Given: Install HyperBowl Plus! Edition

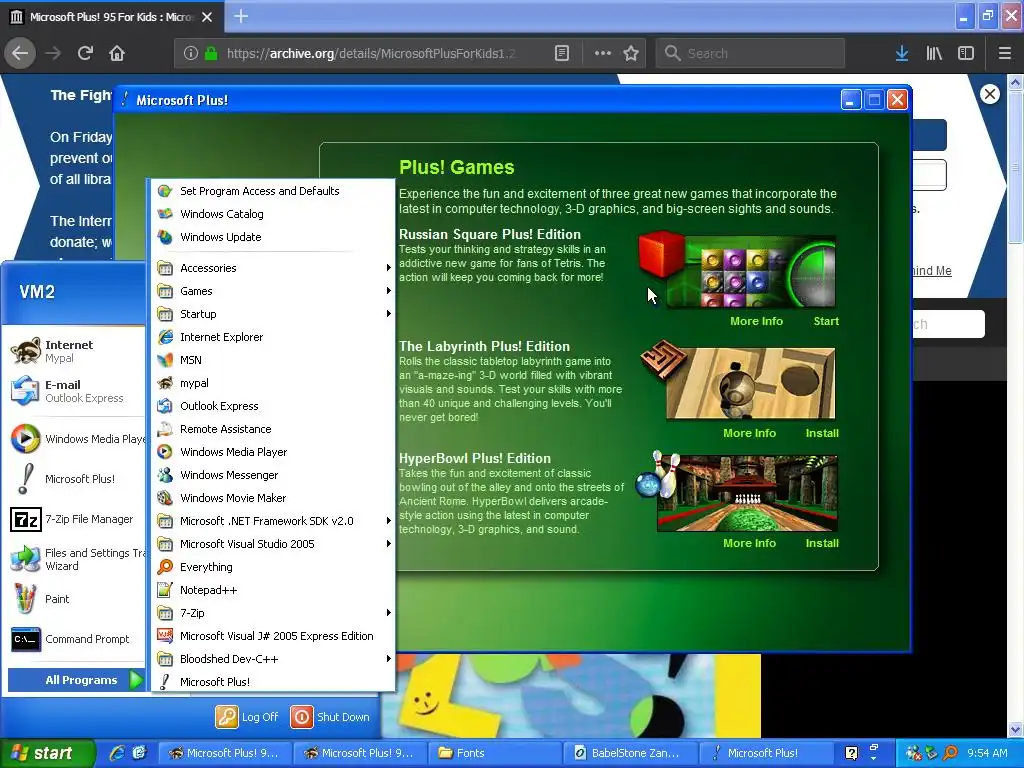Looking at the screenshot, I should point(822,543).
